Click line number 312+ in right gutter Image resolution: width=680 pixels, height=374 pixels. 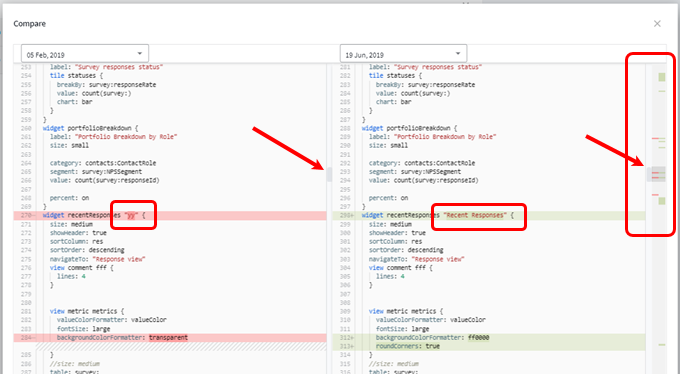[346, 338]
